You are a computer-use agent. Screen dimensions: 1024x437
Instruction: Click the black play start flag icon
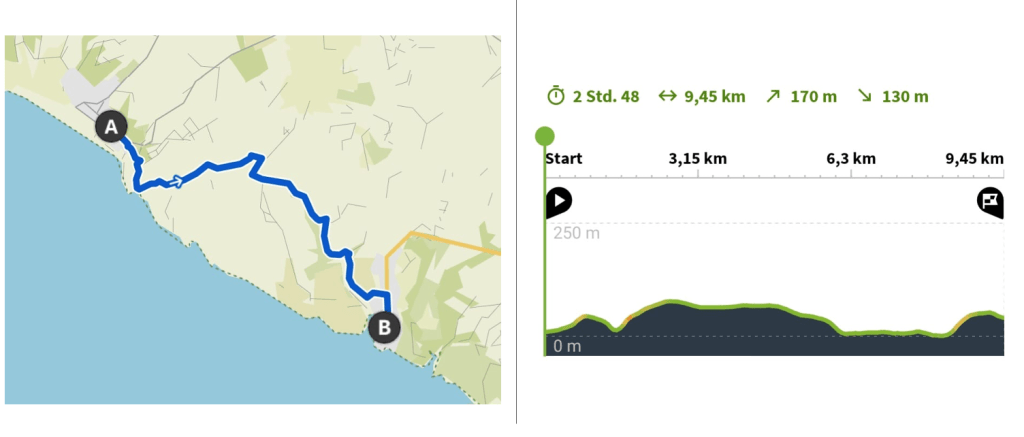[558, 201]
